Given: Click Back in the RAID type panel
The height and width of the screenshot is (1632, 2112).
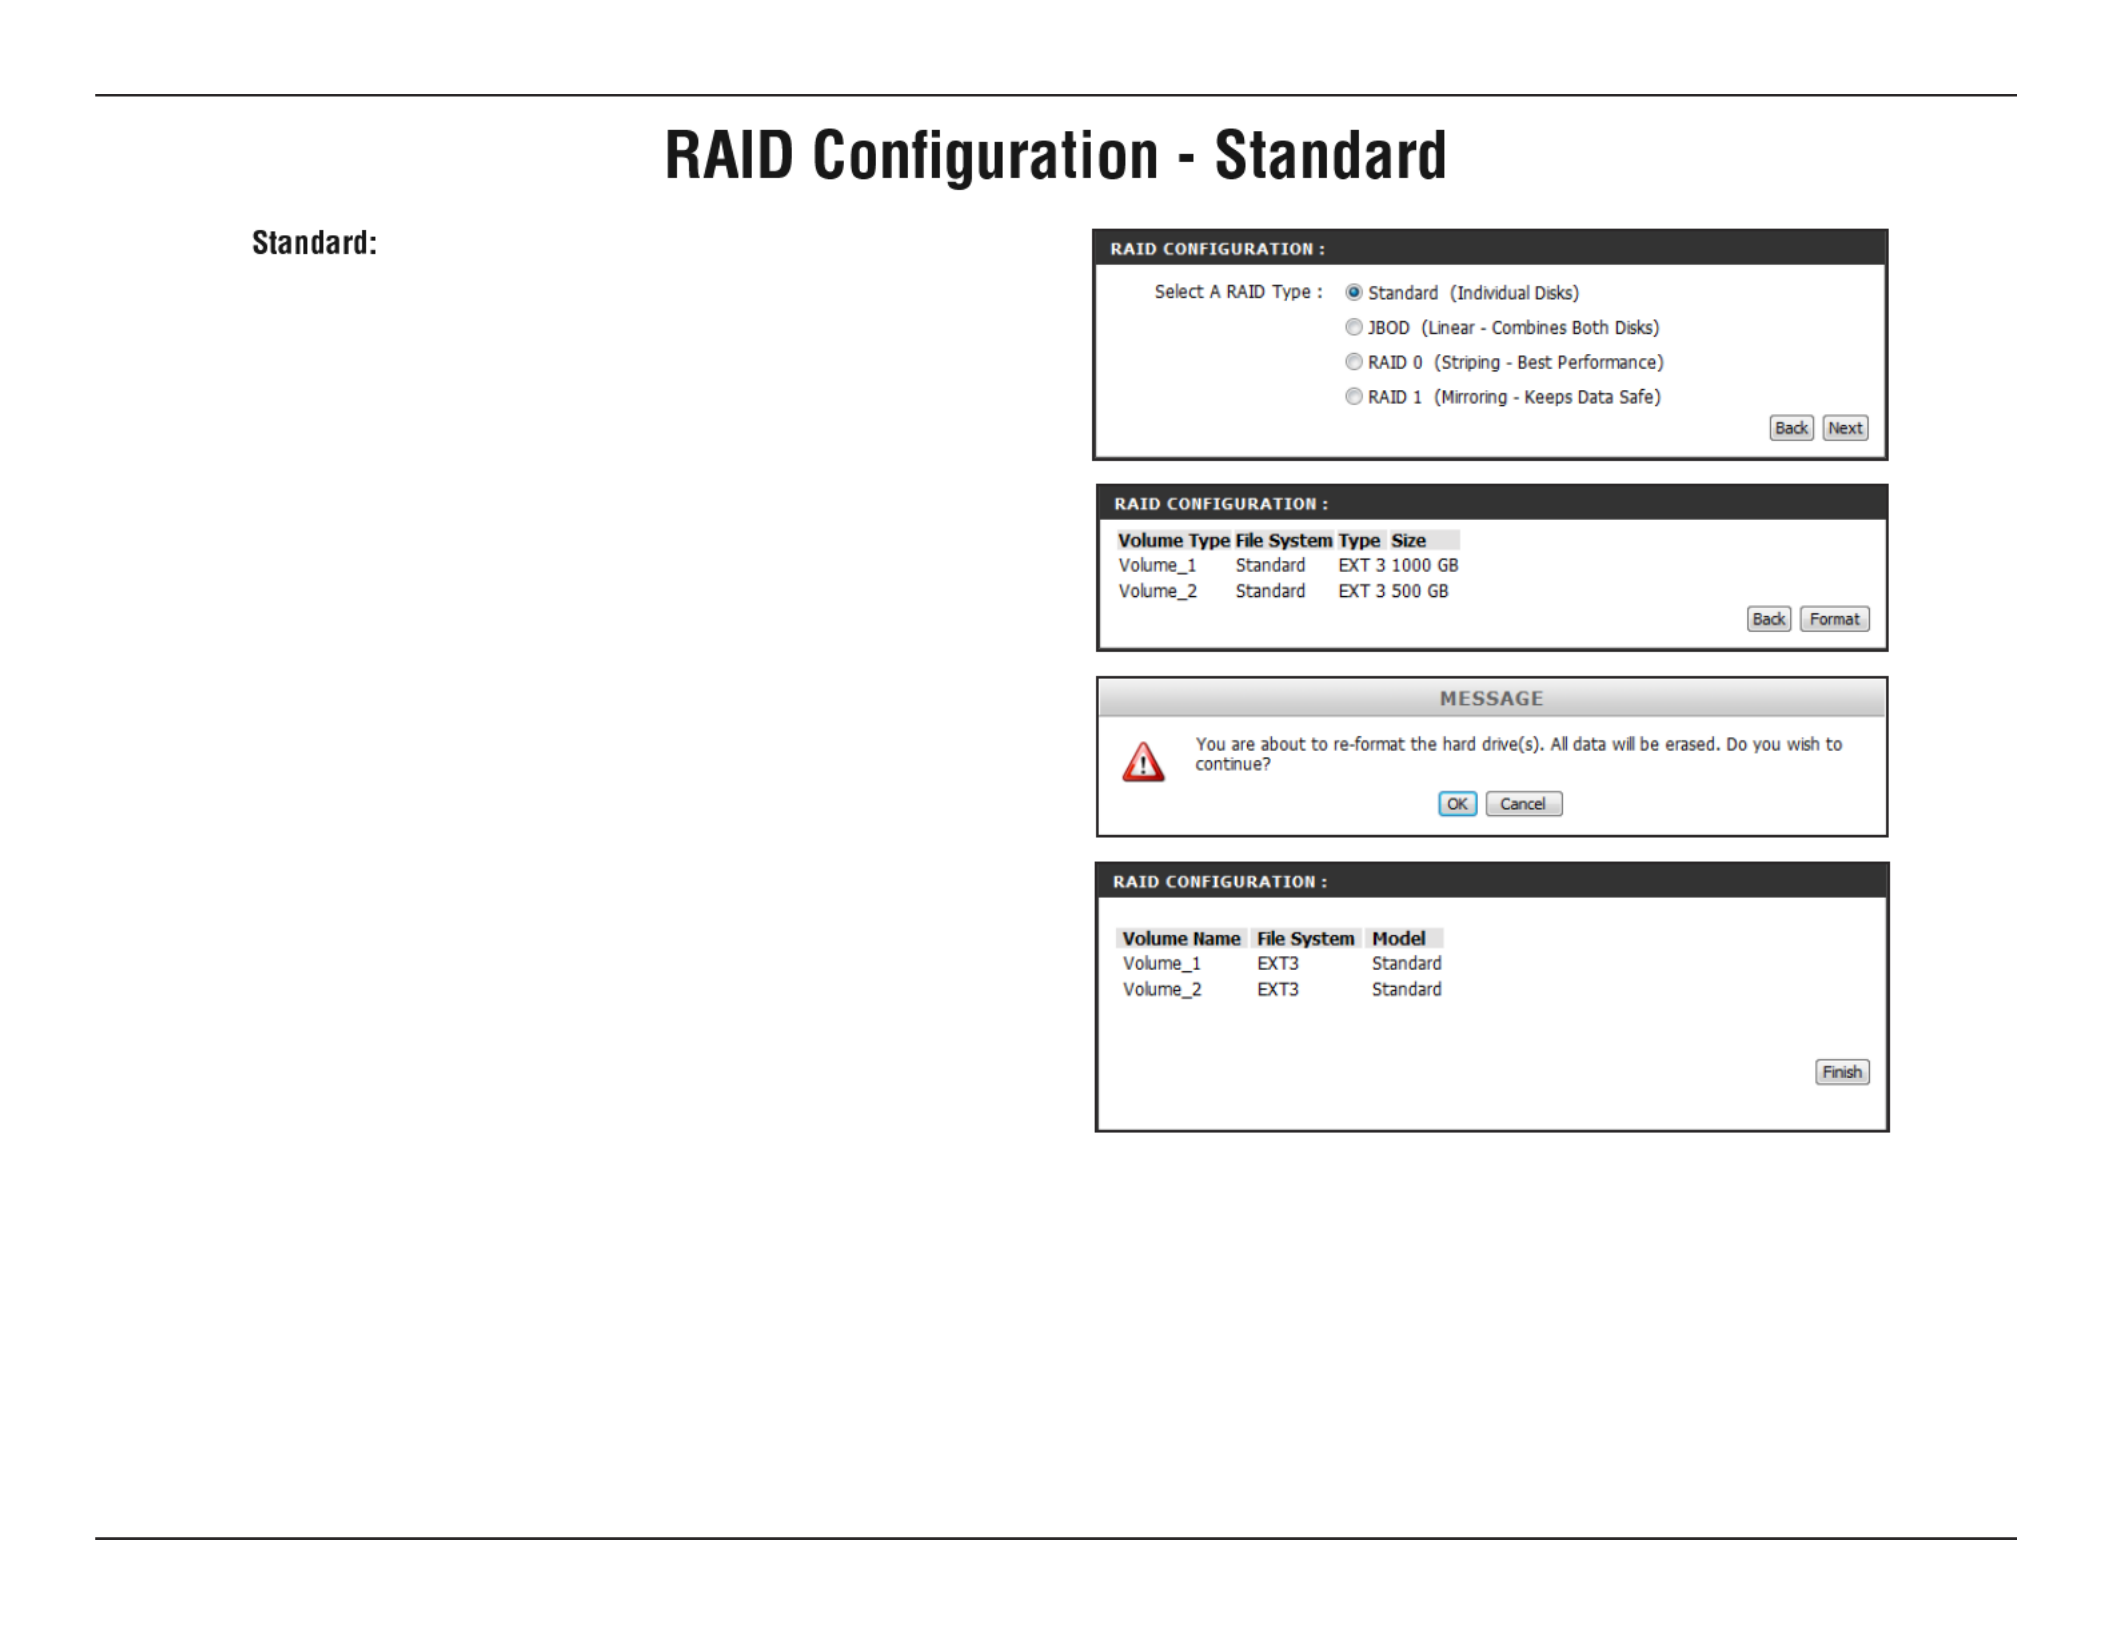Looking at the screenshot, I should (x=1791, y=428).
